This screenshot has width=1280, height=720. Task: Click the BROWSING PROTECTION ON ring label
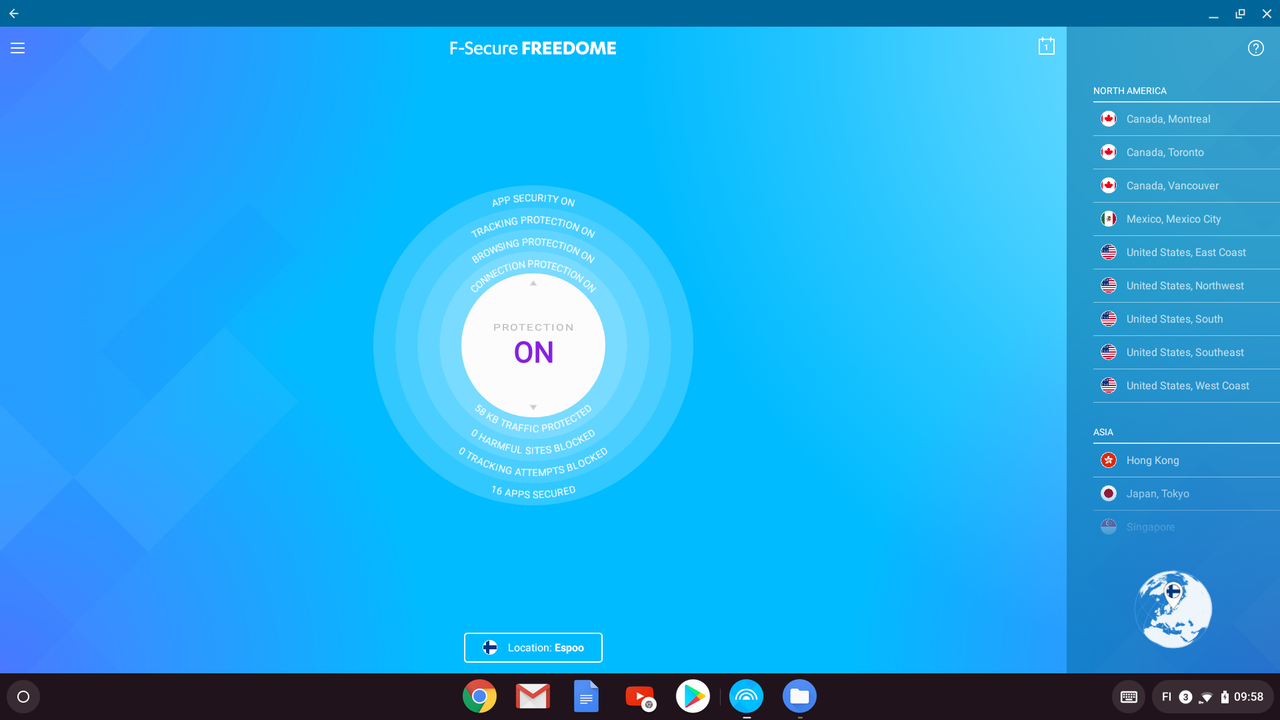(533, 248)
